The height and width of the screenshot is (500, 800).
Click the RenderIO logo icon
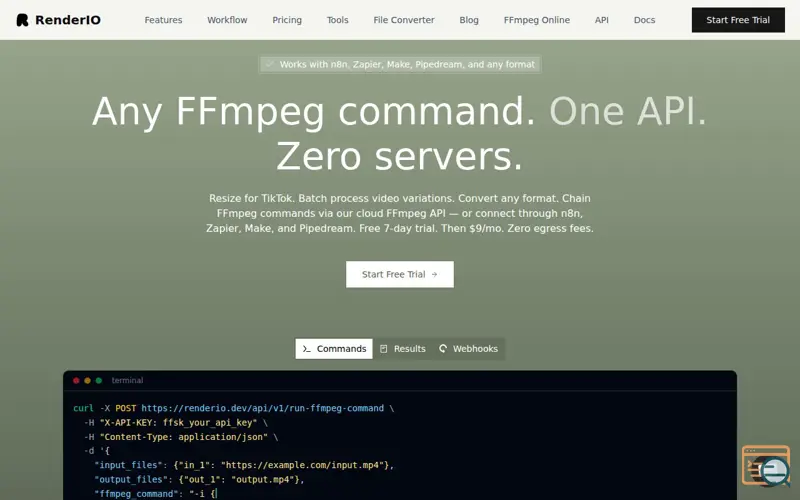coord(22,20)
